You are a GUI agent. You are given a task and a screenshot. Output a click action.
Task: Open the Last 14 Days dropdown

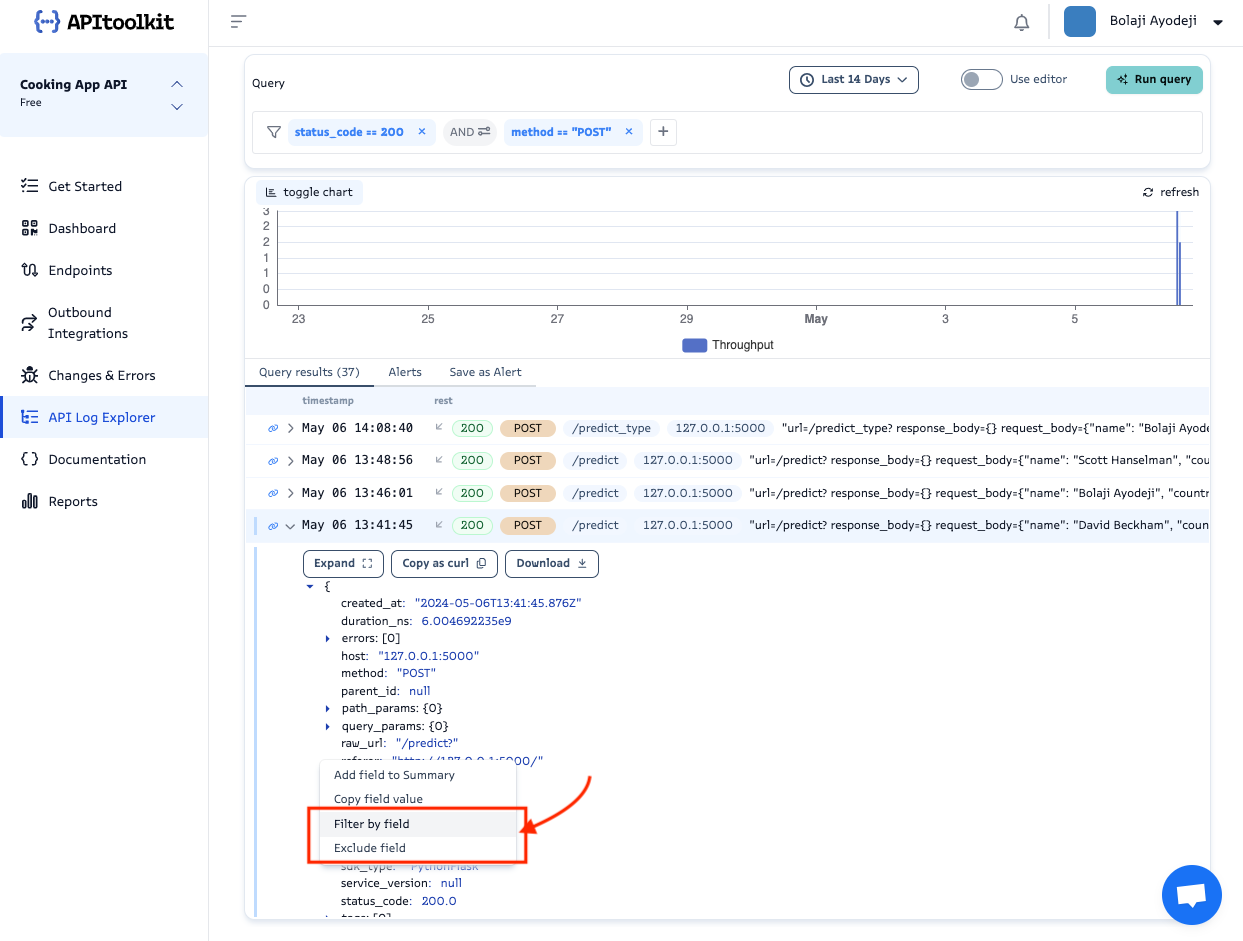tap(853, 79)
